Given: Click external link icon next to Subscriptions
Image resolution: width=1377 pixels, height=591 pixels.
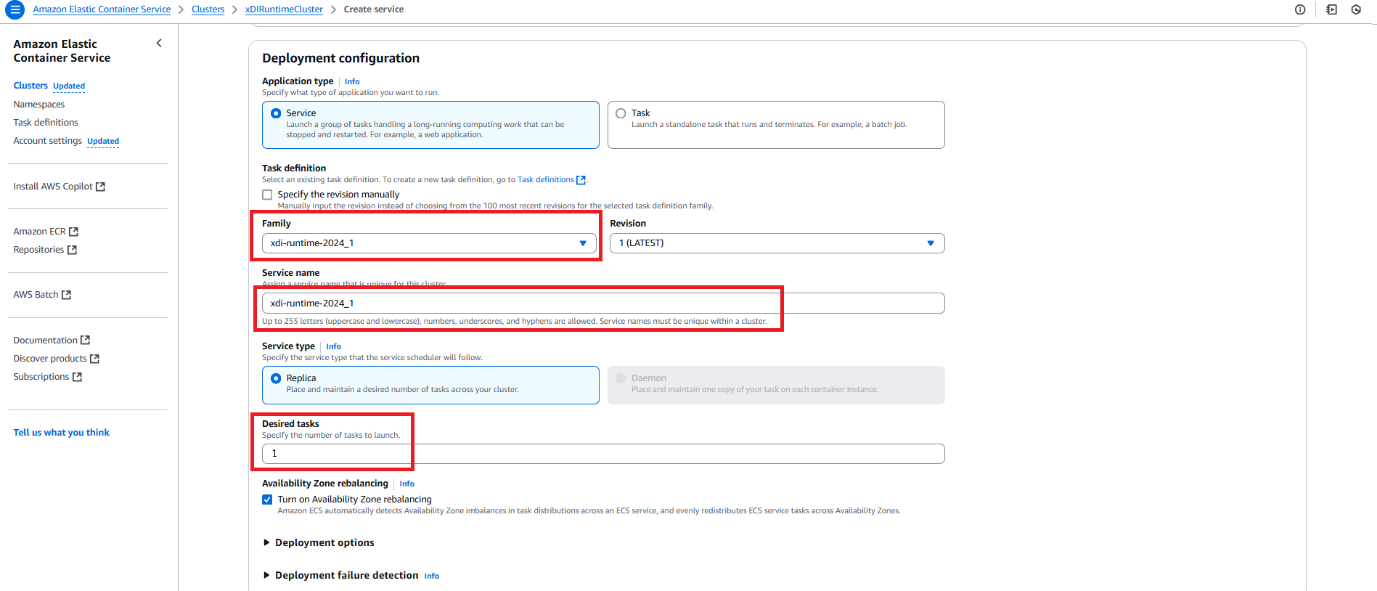Looking at the screenshot, I should pos(77,377).
